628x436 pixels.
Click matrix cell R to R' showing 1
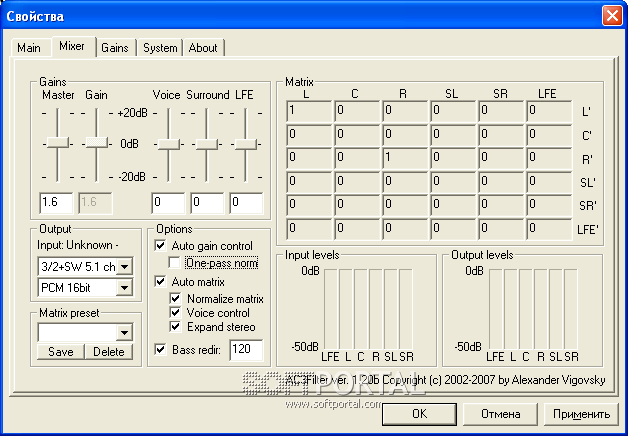click(405, 158)
